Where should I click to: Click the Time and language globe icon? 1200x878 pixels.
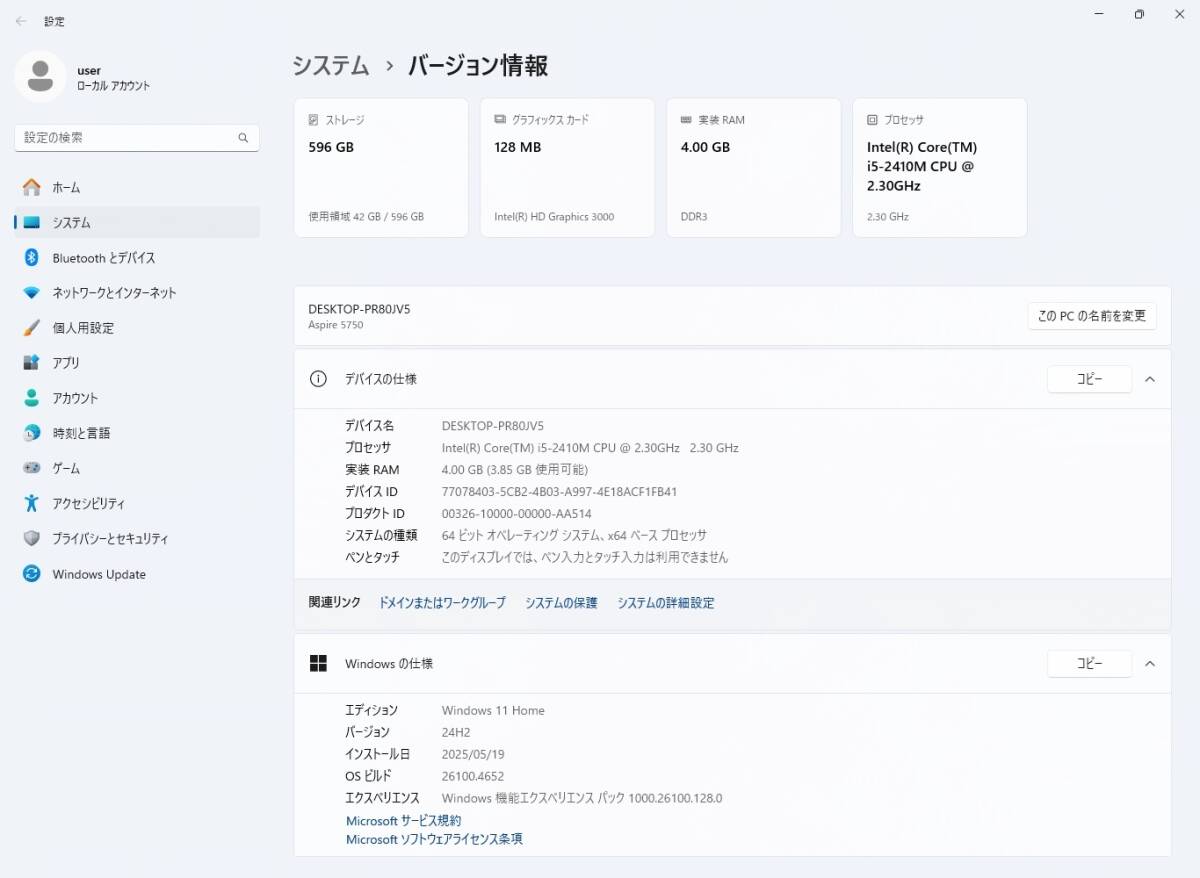point(32,433)
